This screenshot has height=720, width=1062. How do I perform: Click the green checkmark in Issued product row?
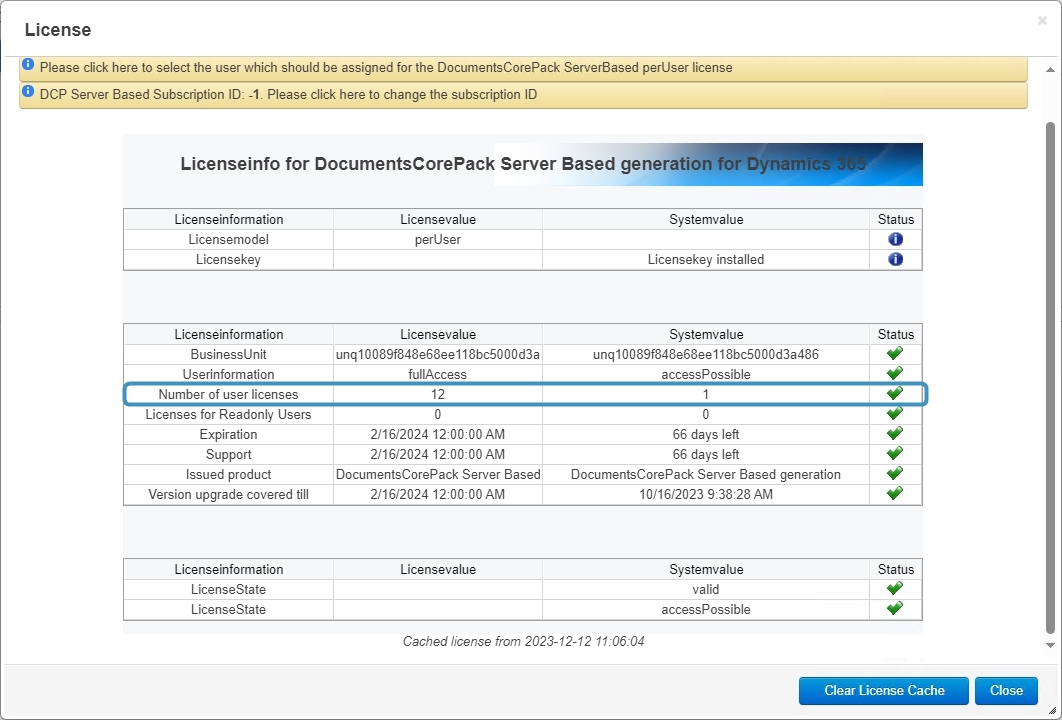coord(895,473)
